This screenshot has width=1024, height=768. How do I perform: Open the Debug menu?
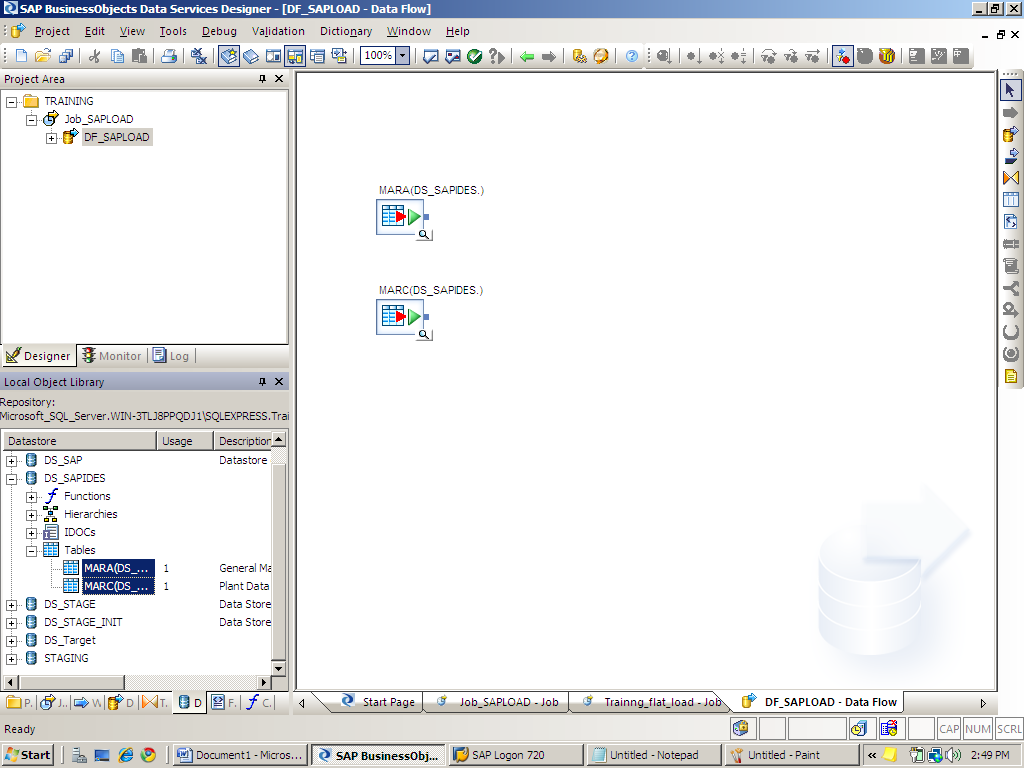(x=219, y=31)
